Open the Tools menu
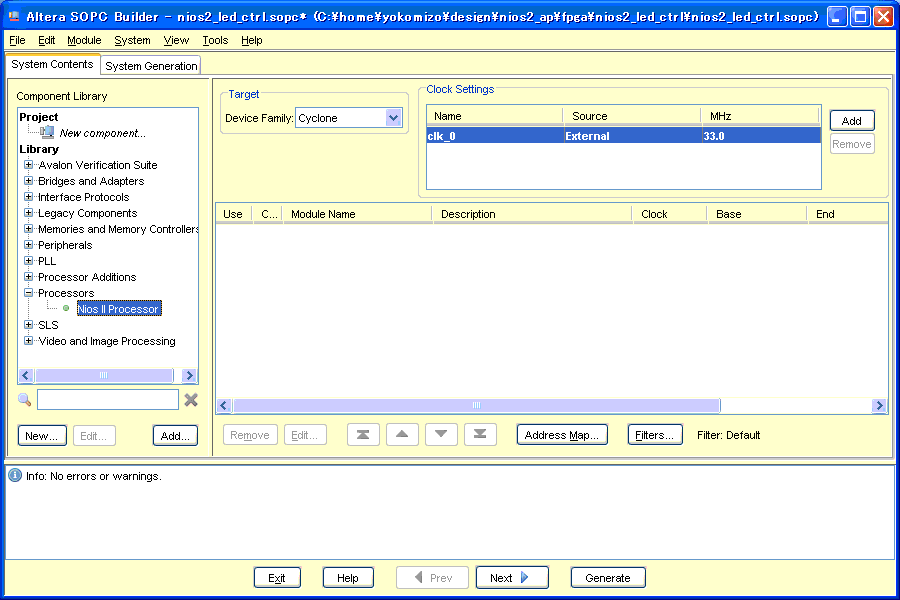900x600 pixels. click(x=215, y=40)
